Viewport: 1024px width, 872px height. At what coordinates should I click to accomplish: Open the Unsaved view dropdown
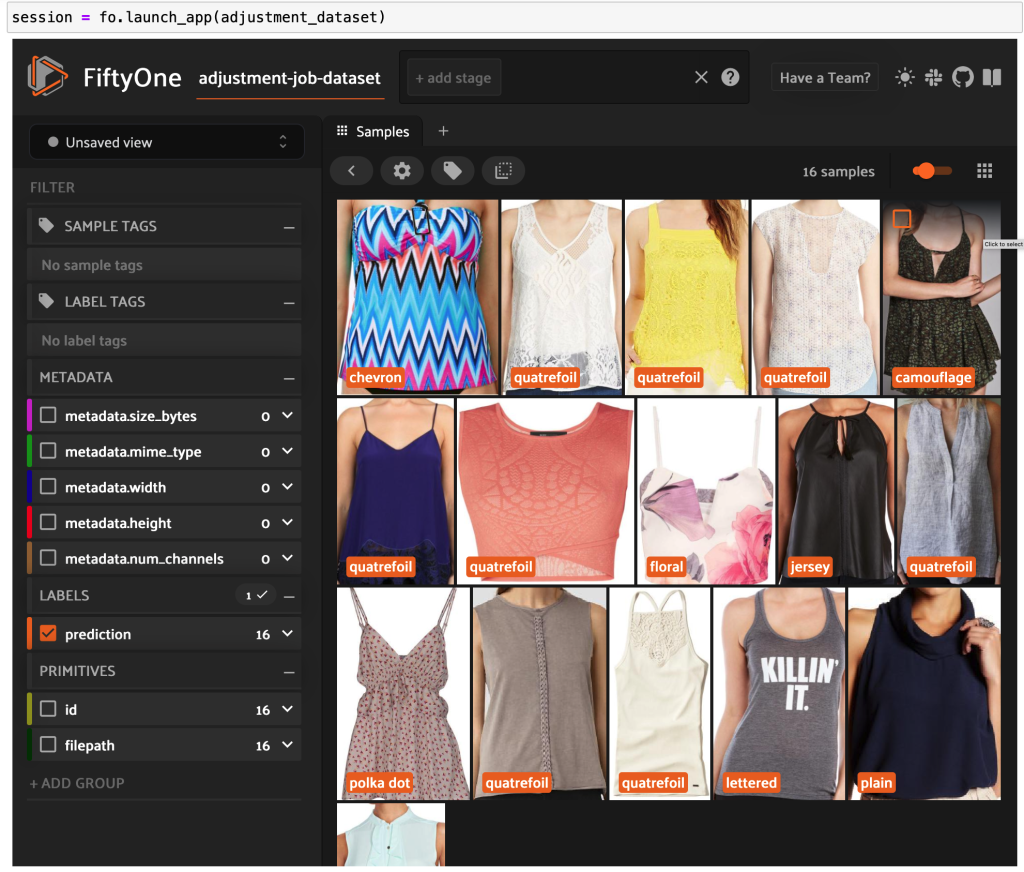coord(167,142)
